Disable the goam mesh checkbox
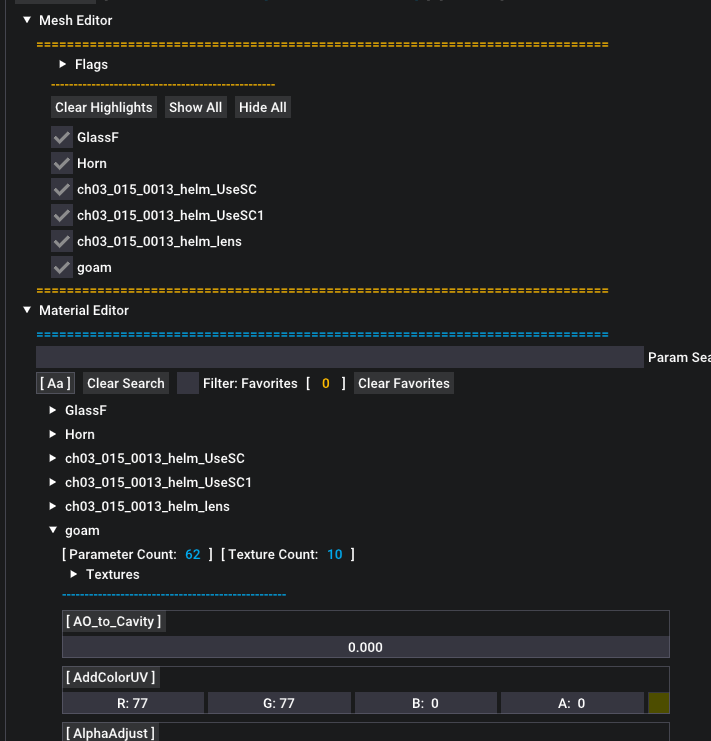 click(x=62, y=267)
